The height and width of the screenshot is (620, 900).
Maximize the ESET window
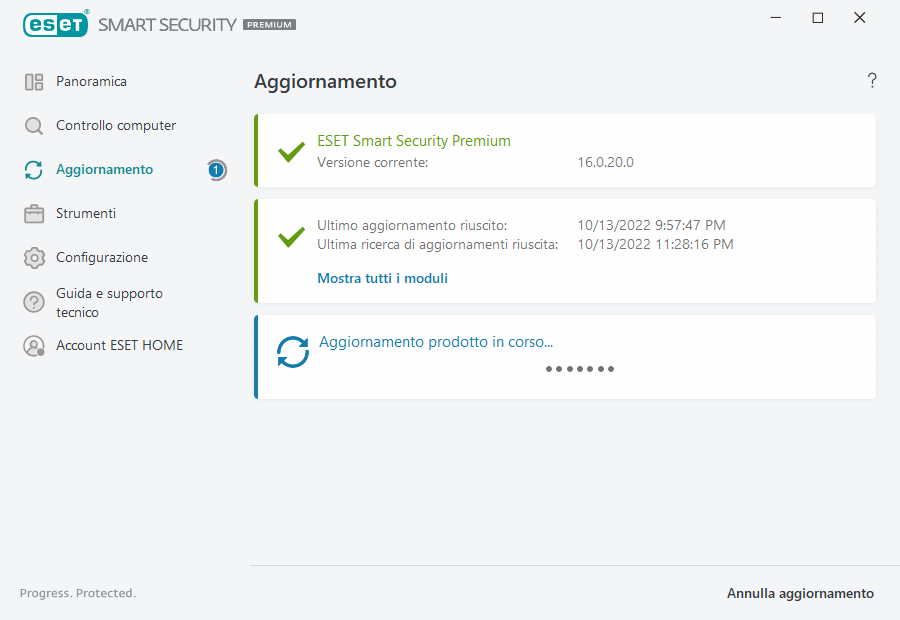(x=817, y=18)
